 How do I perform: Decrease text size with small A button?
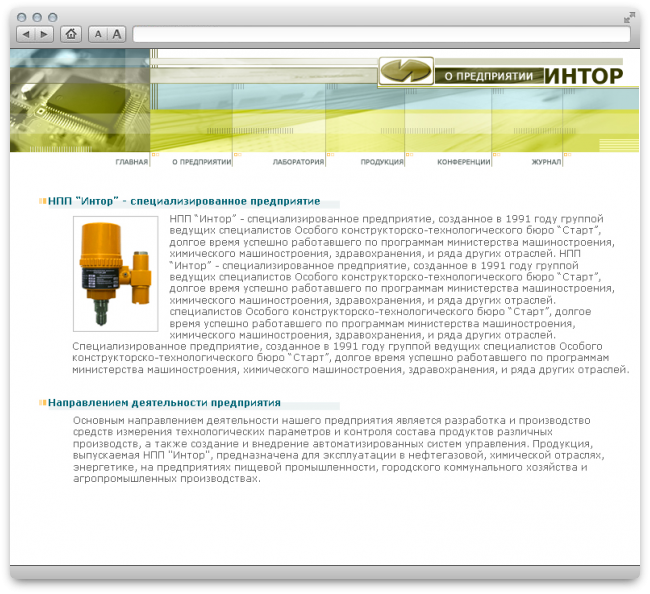[98, 34]
